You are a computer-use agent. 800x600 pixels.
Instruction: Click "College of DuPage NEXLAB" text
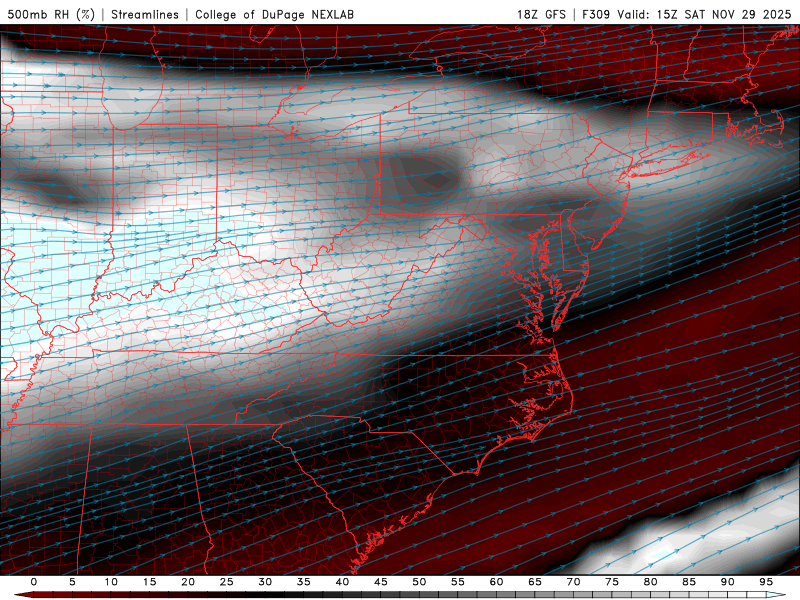pos(274,14)
